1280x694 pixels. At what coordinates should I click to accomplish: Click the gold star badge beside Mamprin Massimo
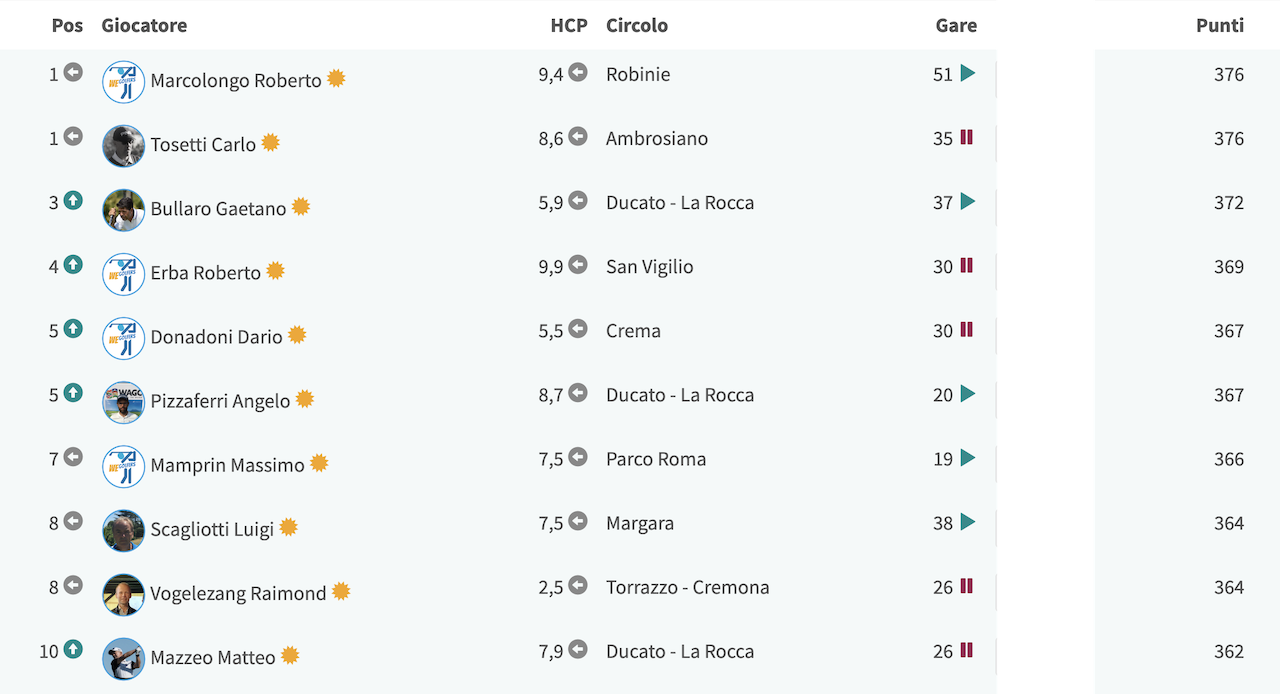(319, 463)
